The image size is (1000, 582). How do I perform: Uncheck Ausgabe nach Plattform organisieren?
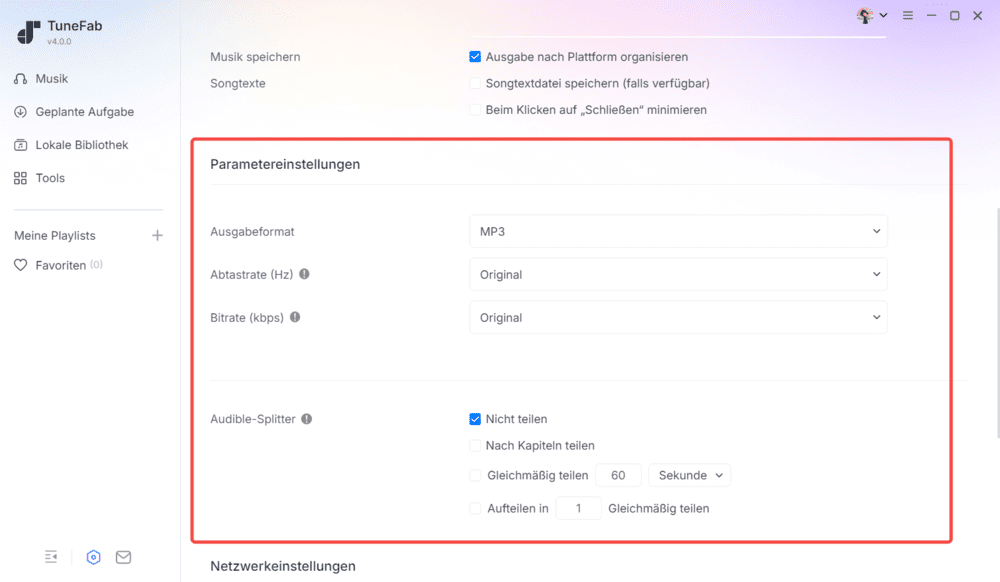[x=474, y=56]
